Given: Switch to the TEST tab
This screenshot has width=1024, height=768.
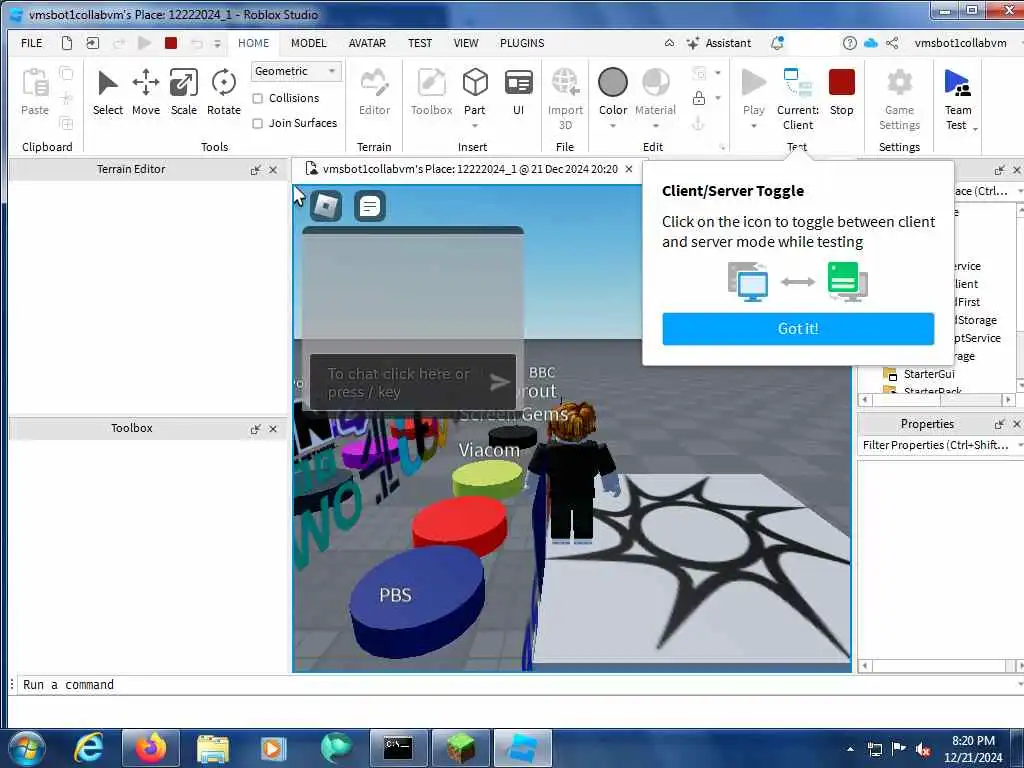Looking at the screenshot, I should [420, 43].
